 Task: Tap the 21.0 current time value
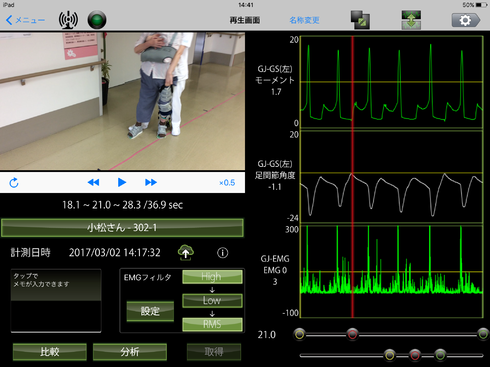click(x=267, y=335)
